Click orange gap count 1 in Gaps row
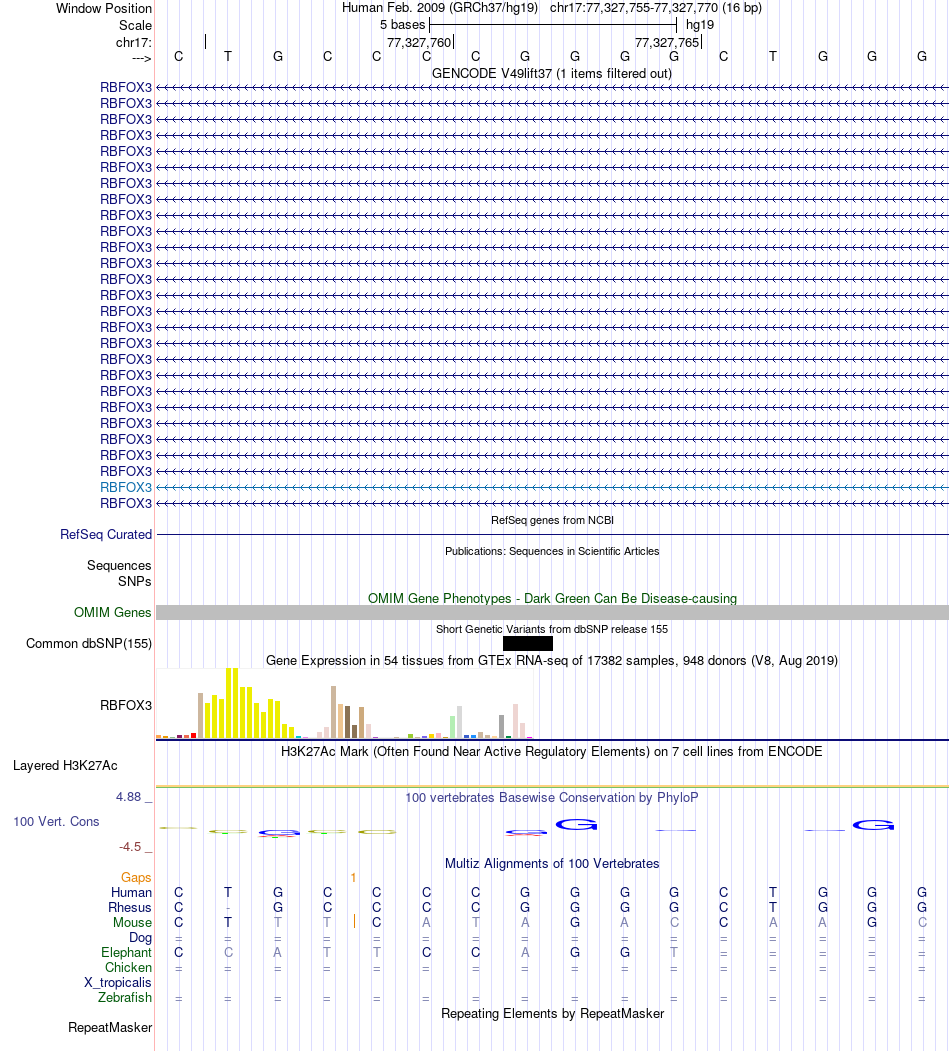 (x=353, y=877)
